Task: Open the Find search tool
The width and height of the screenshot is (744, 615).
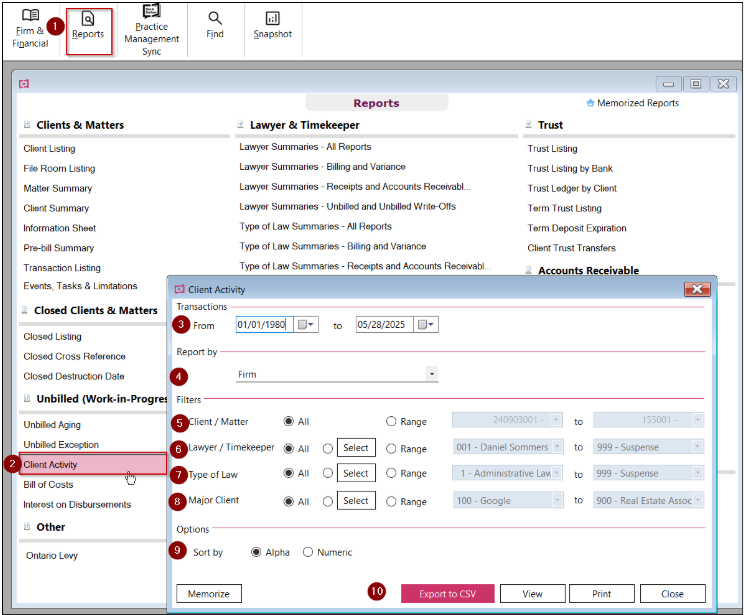Action: (215, 25)
